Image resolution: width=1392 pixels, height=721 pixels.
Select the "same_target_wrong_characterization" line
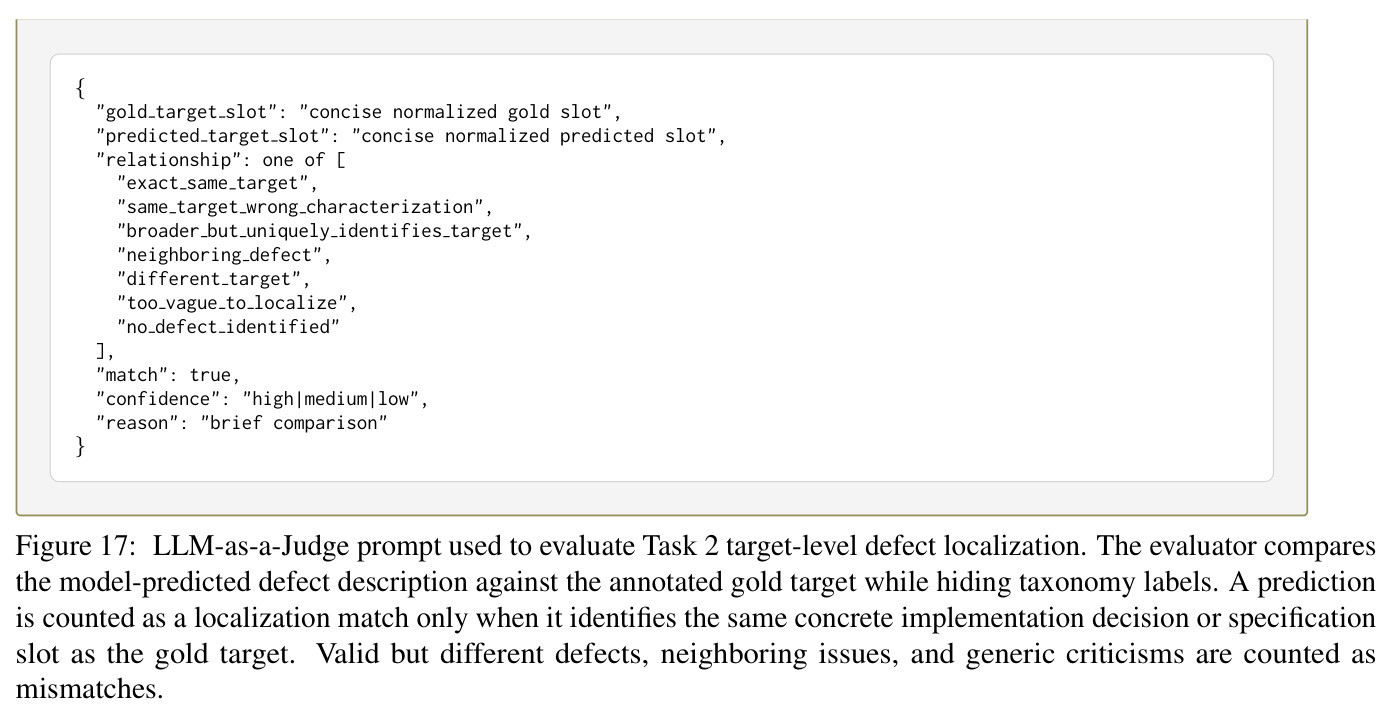(304, 207)
